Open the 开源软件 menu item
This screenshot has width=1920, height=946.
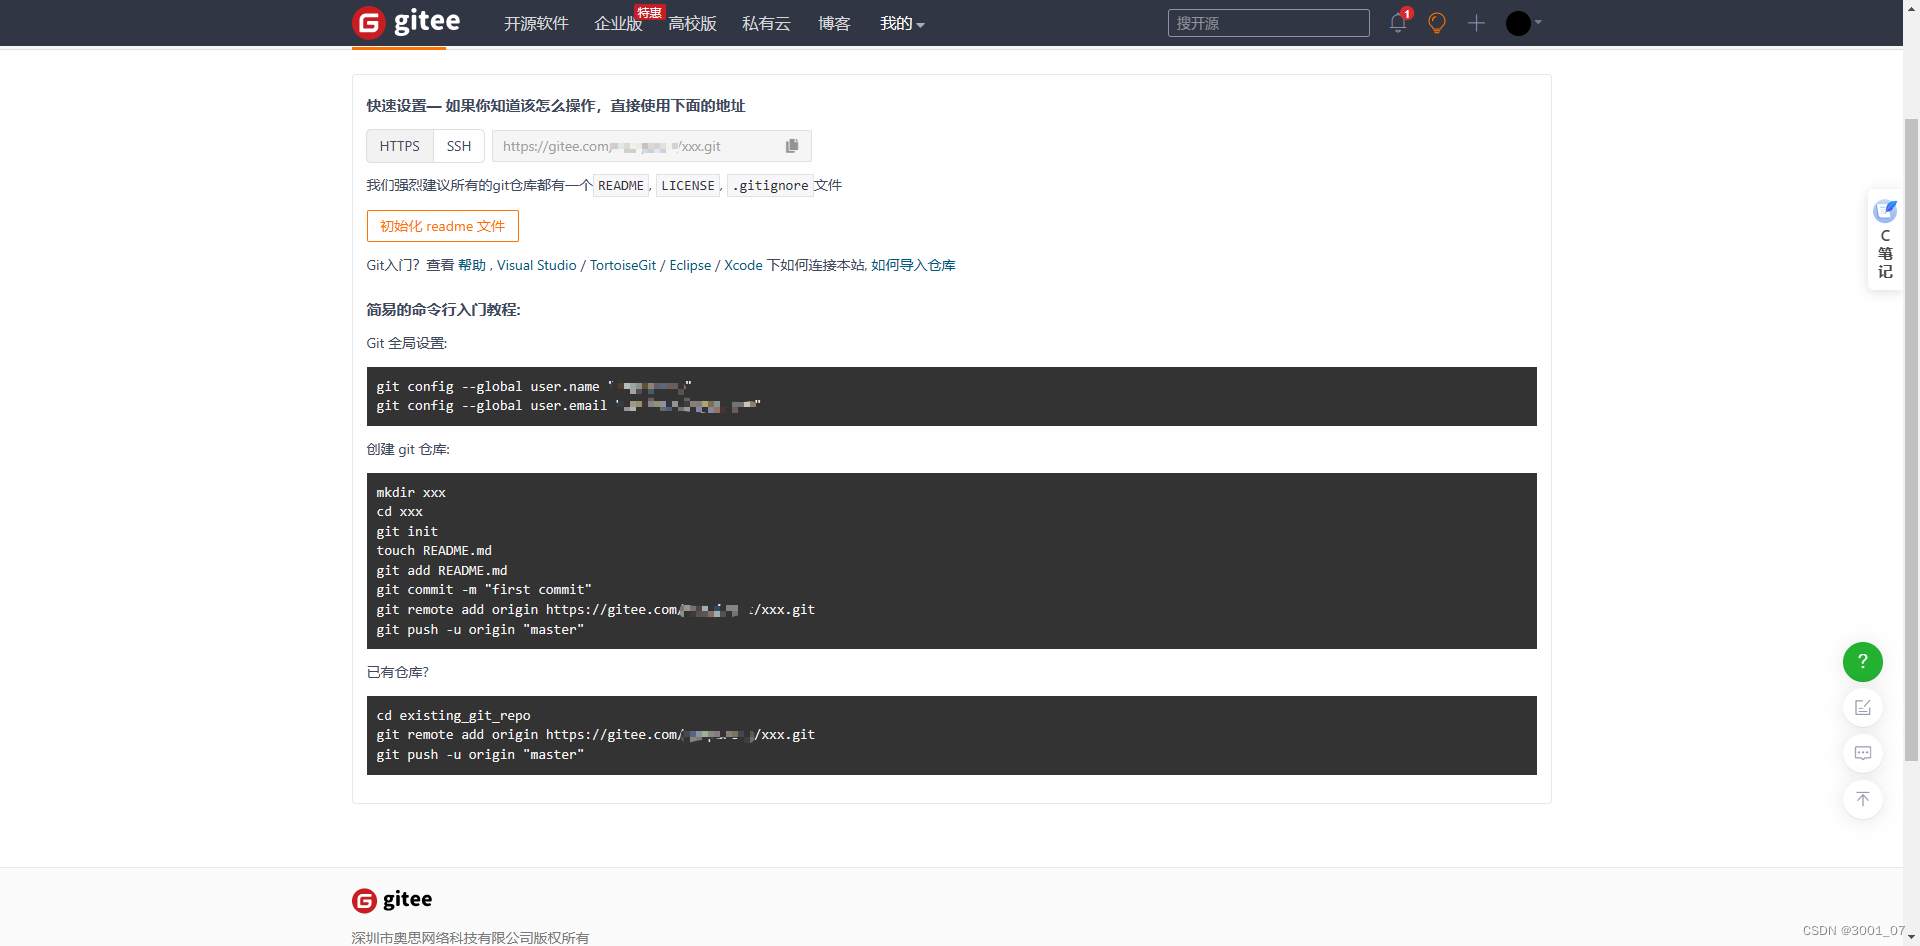pos(536,24)
